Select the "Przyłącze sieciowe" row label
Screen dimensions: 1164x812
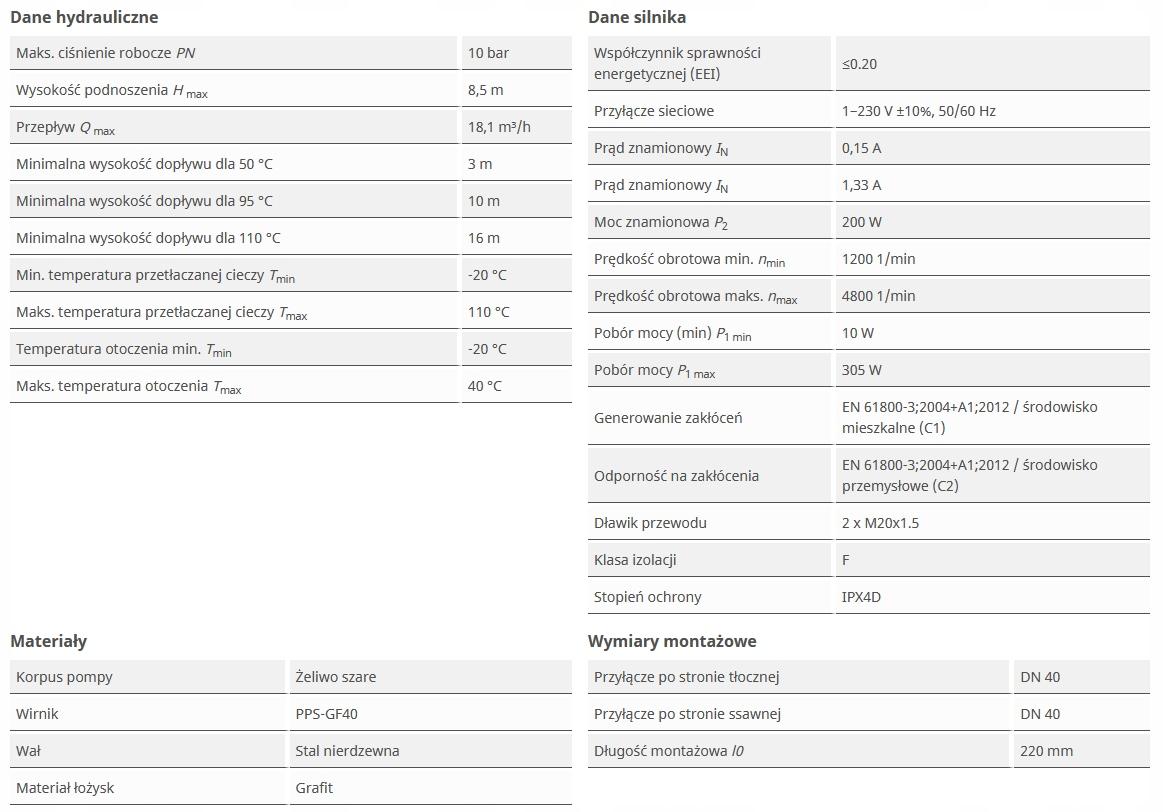tap(654, 111)
